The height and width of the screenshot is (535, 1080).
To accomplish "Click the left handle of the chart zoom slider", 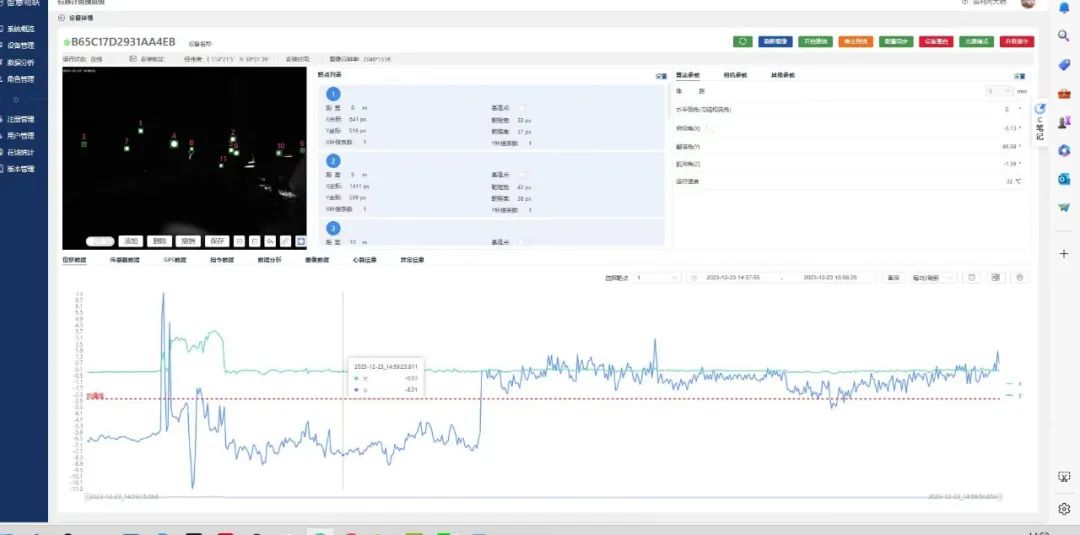I will (86, 496).
